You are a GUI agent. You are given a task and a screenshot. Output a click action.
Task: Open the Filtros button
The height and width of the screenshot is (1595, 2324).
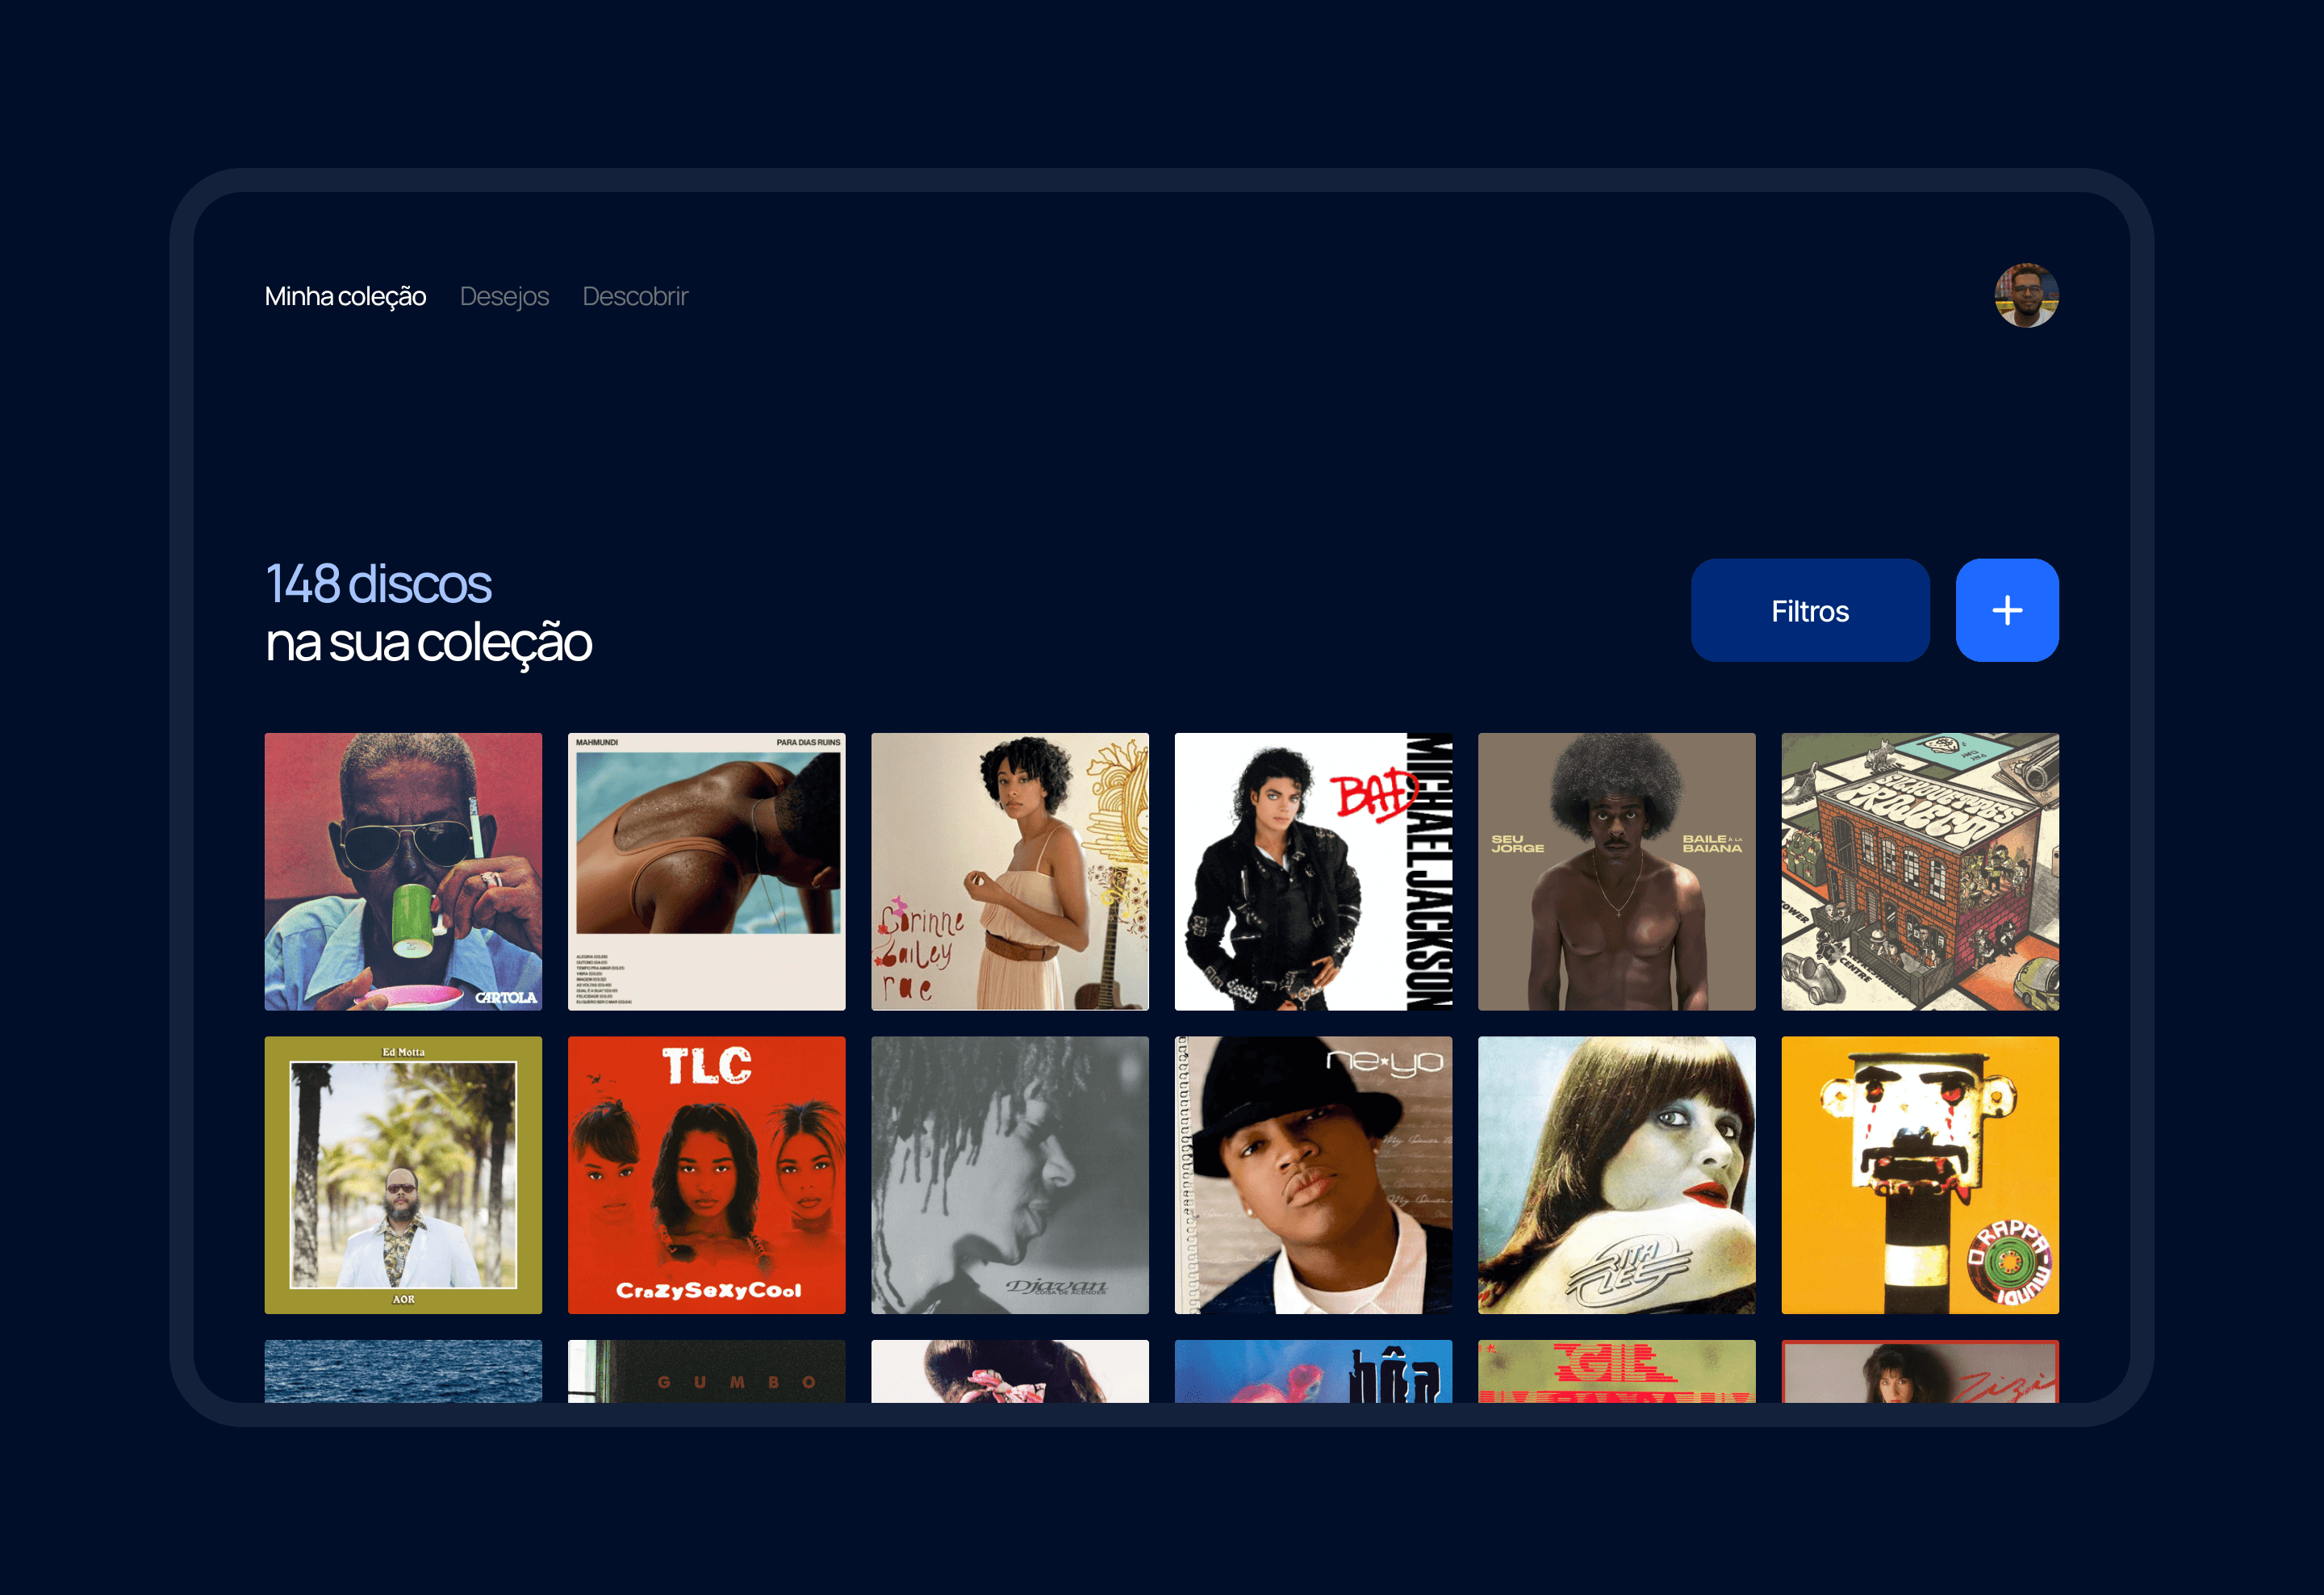pos(1809,610)
